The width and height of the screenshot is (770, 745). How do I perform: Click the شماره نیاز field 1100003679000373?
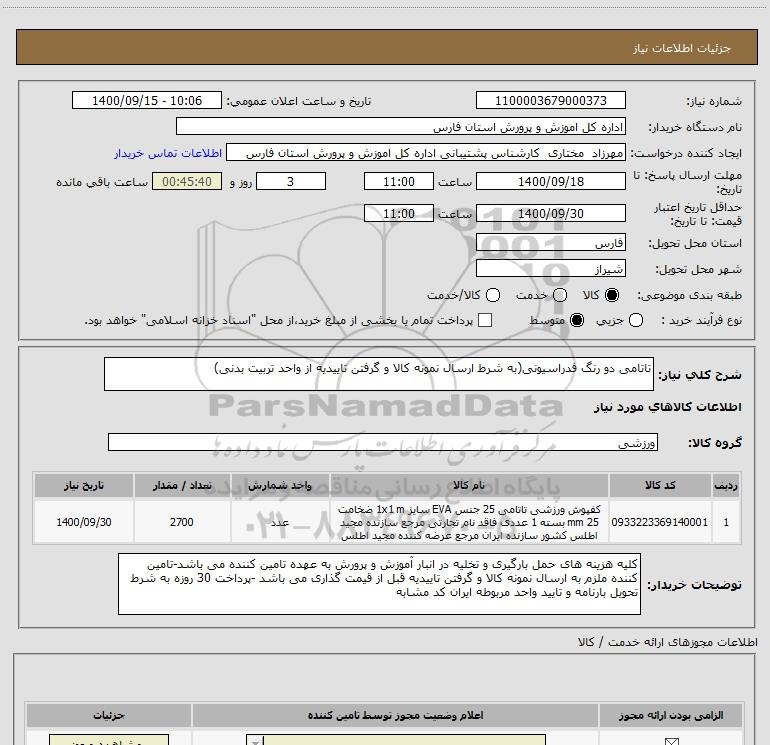550,100
